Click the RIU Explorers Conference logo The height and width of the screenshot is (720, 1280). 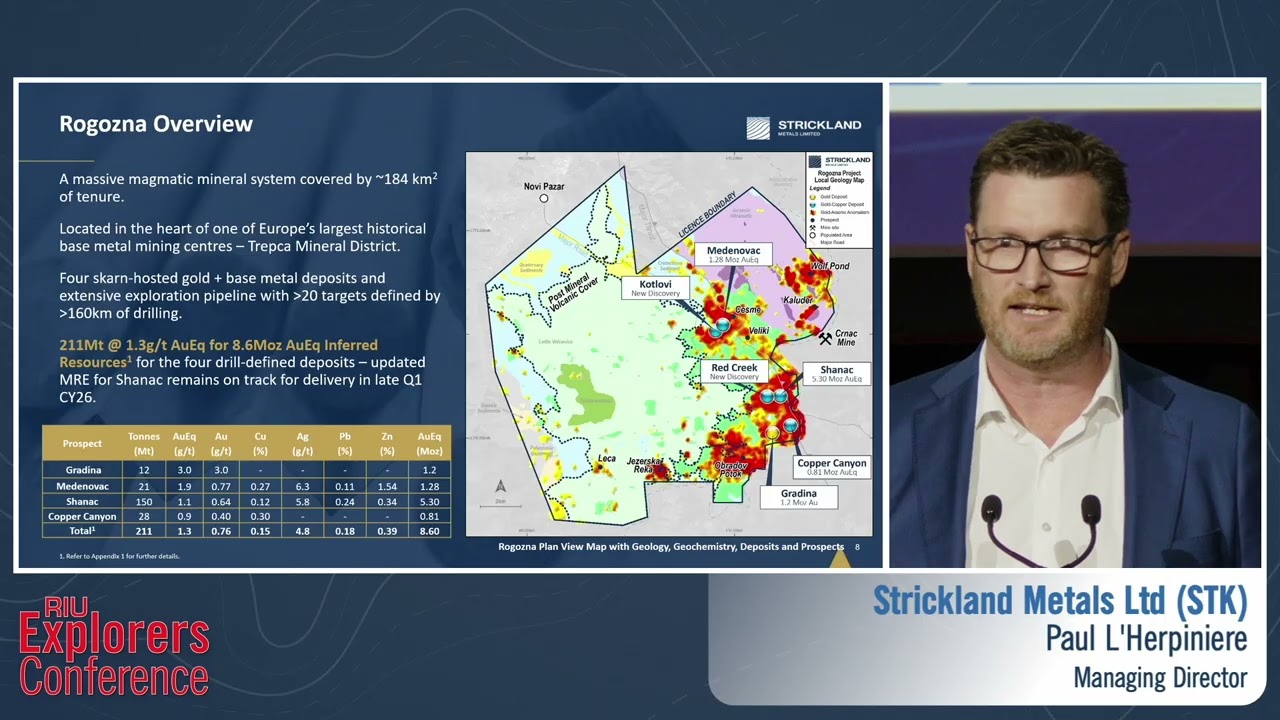point(114,646)
